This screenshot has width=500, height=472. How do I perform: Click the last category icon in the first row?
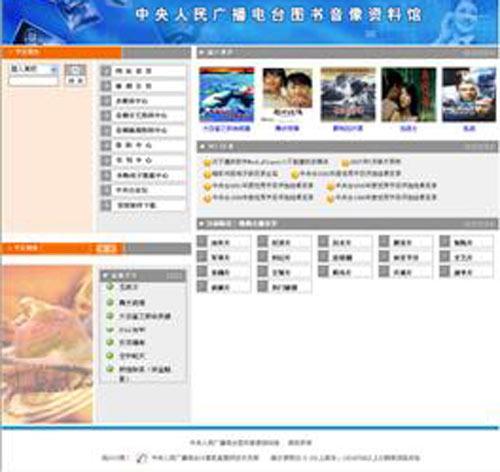[x=445, y=241]
